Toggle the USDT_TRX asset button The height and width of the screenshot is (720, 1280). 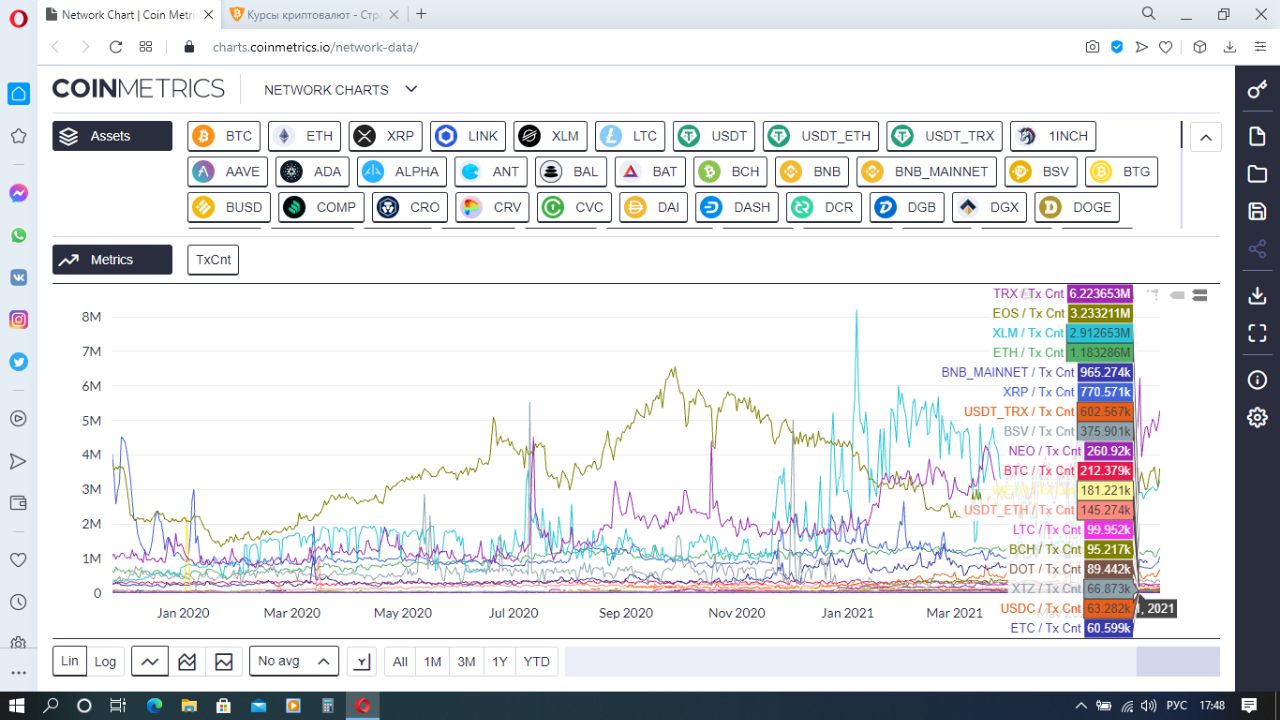[x=946, y=136]
